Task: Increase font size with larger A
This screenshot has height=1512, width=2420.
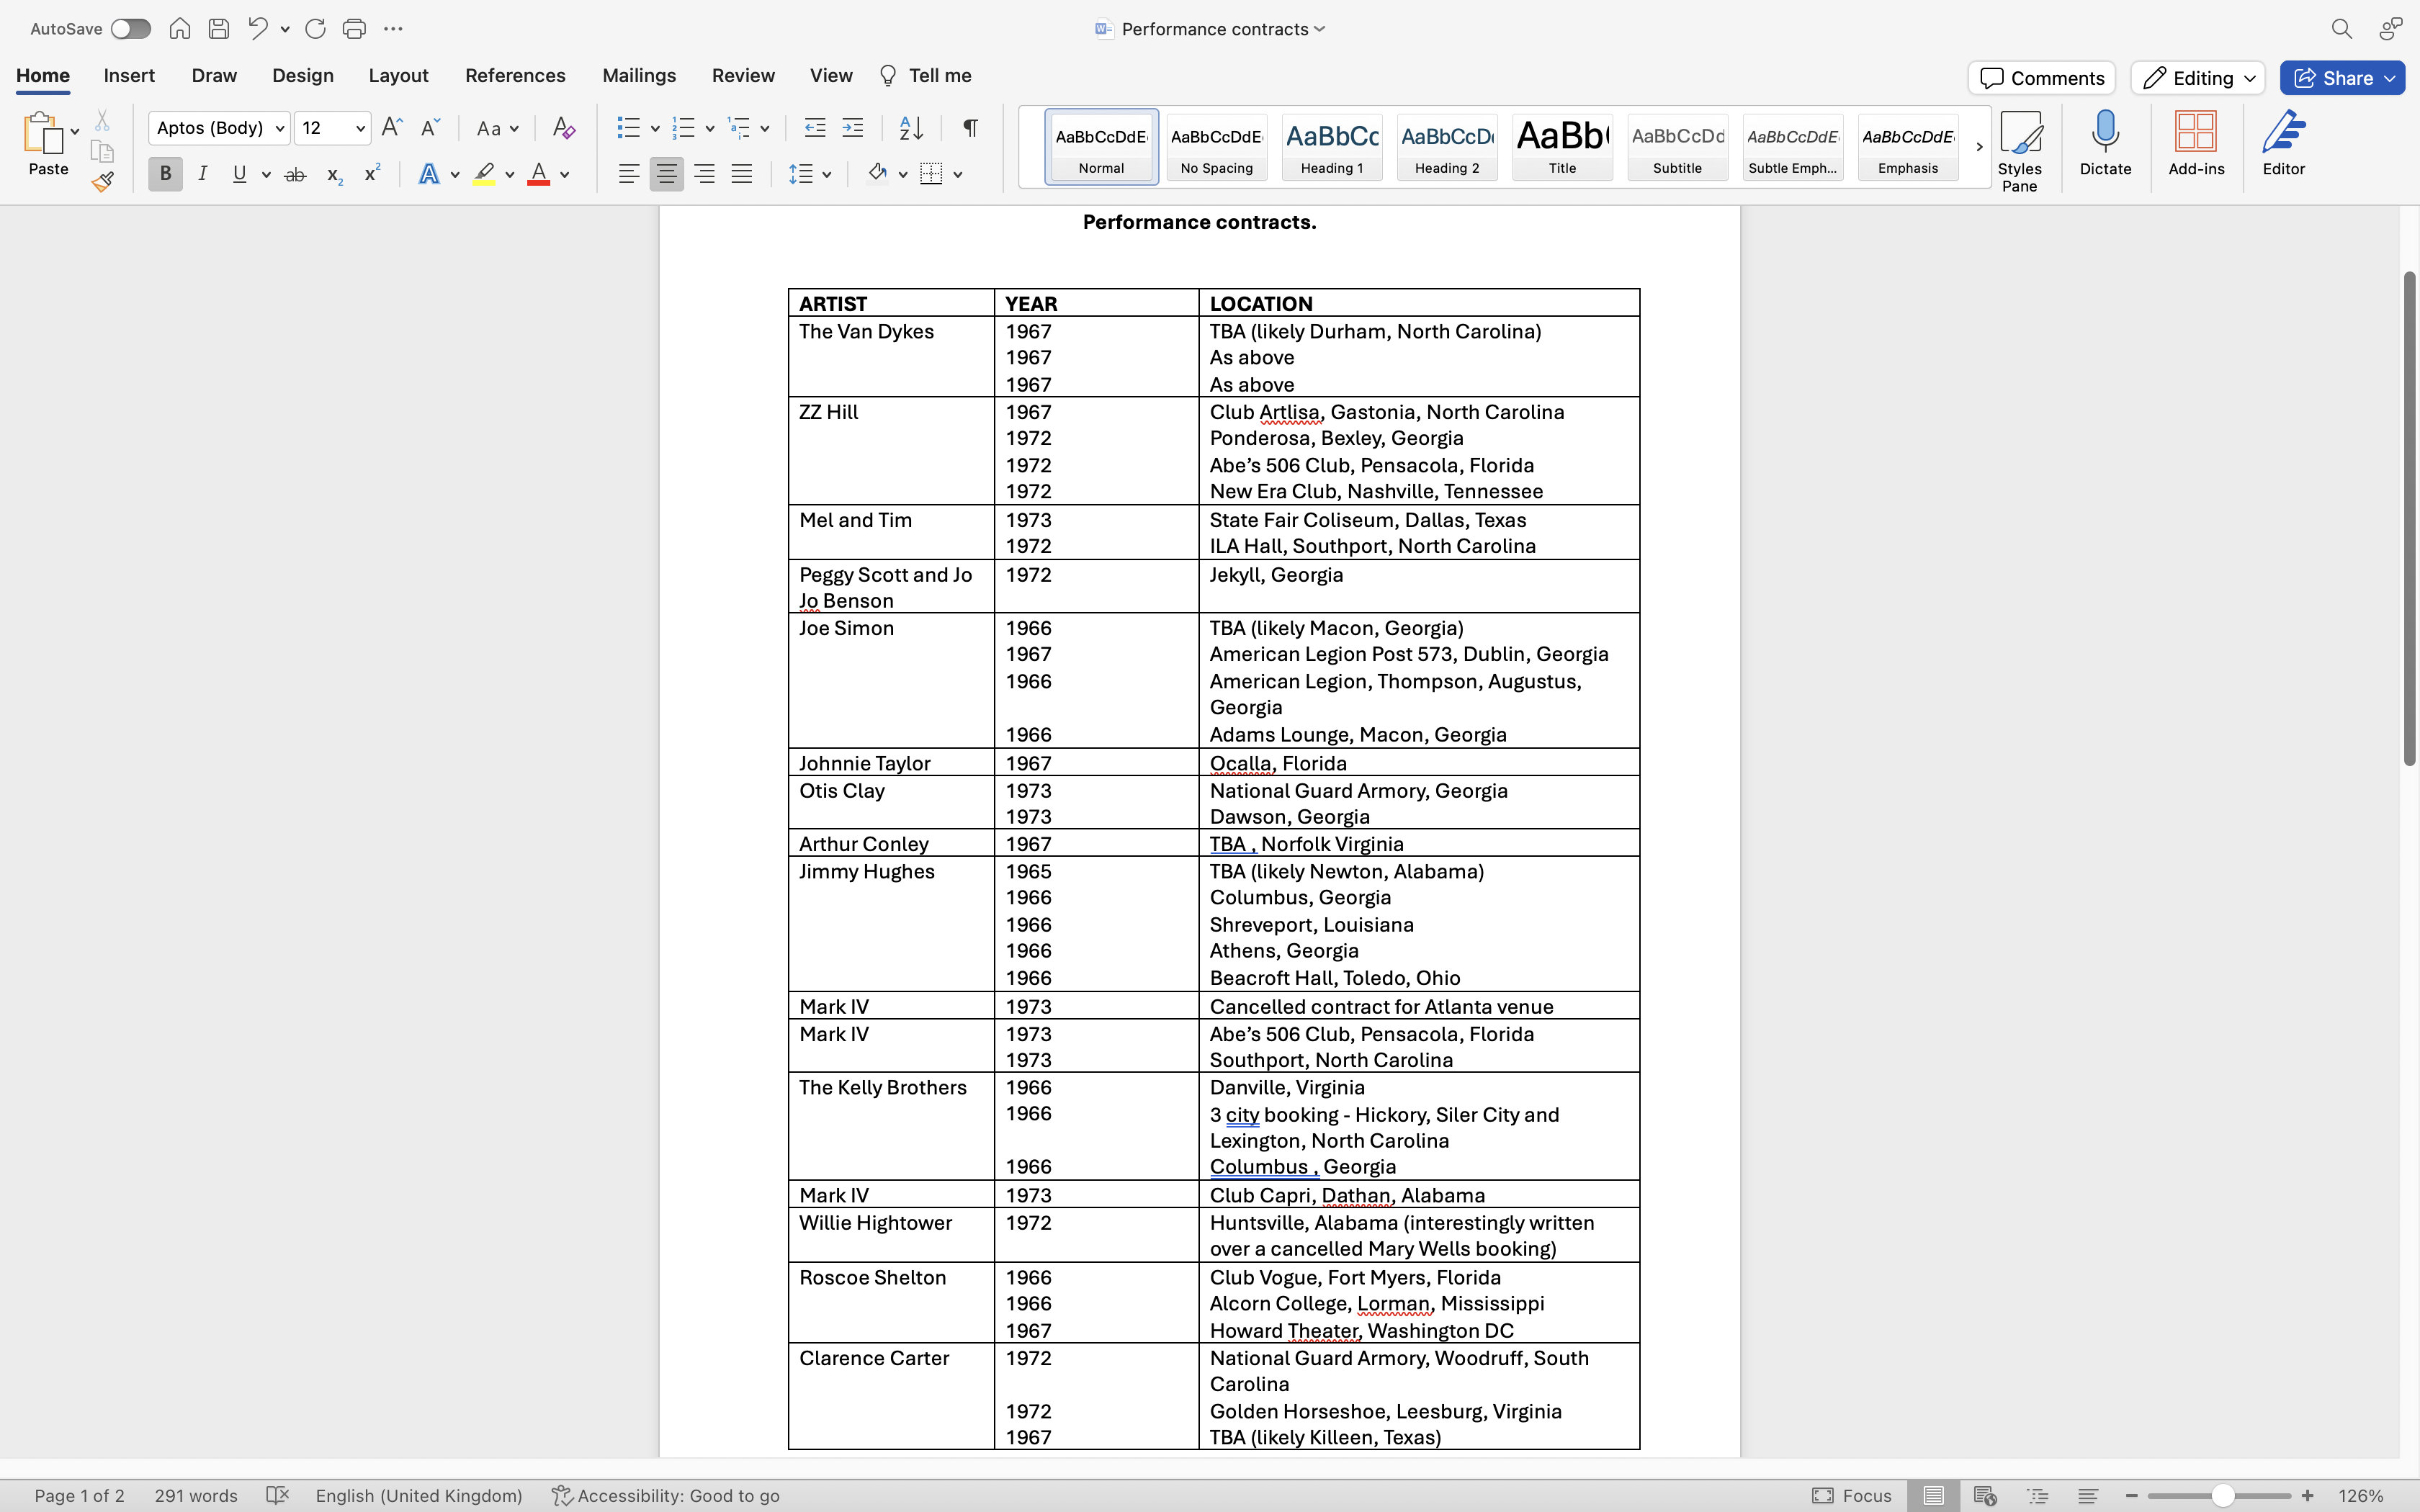Action: tap(392, 128)
